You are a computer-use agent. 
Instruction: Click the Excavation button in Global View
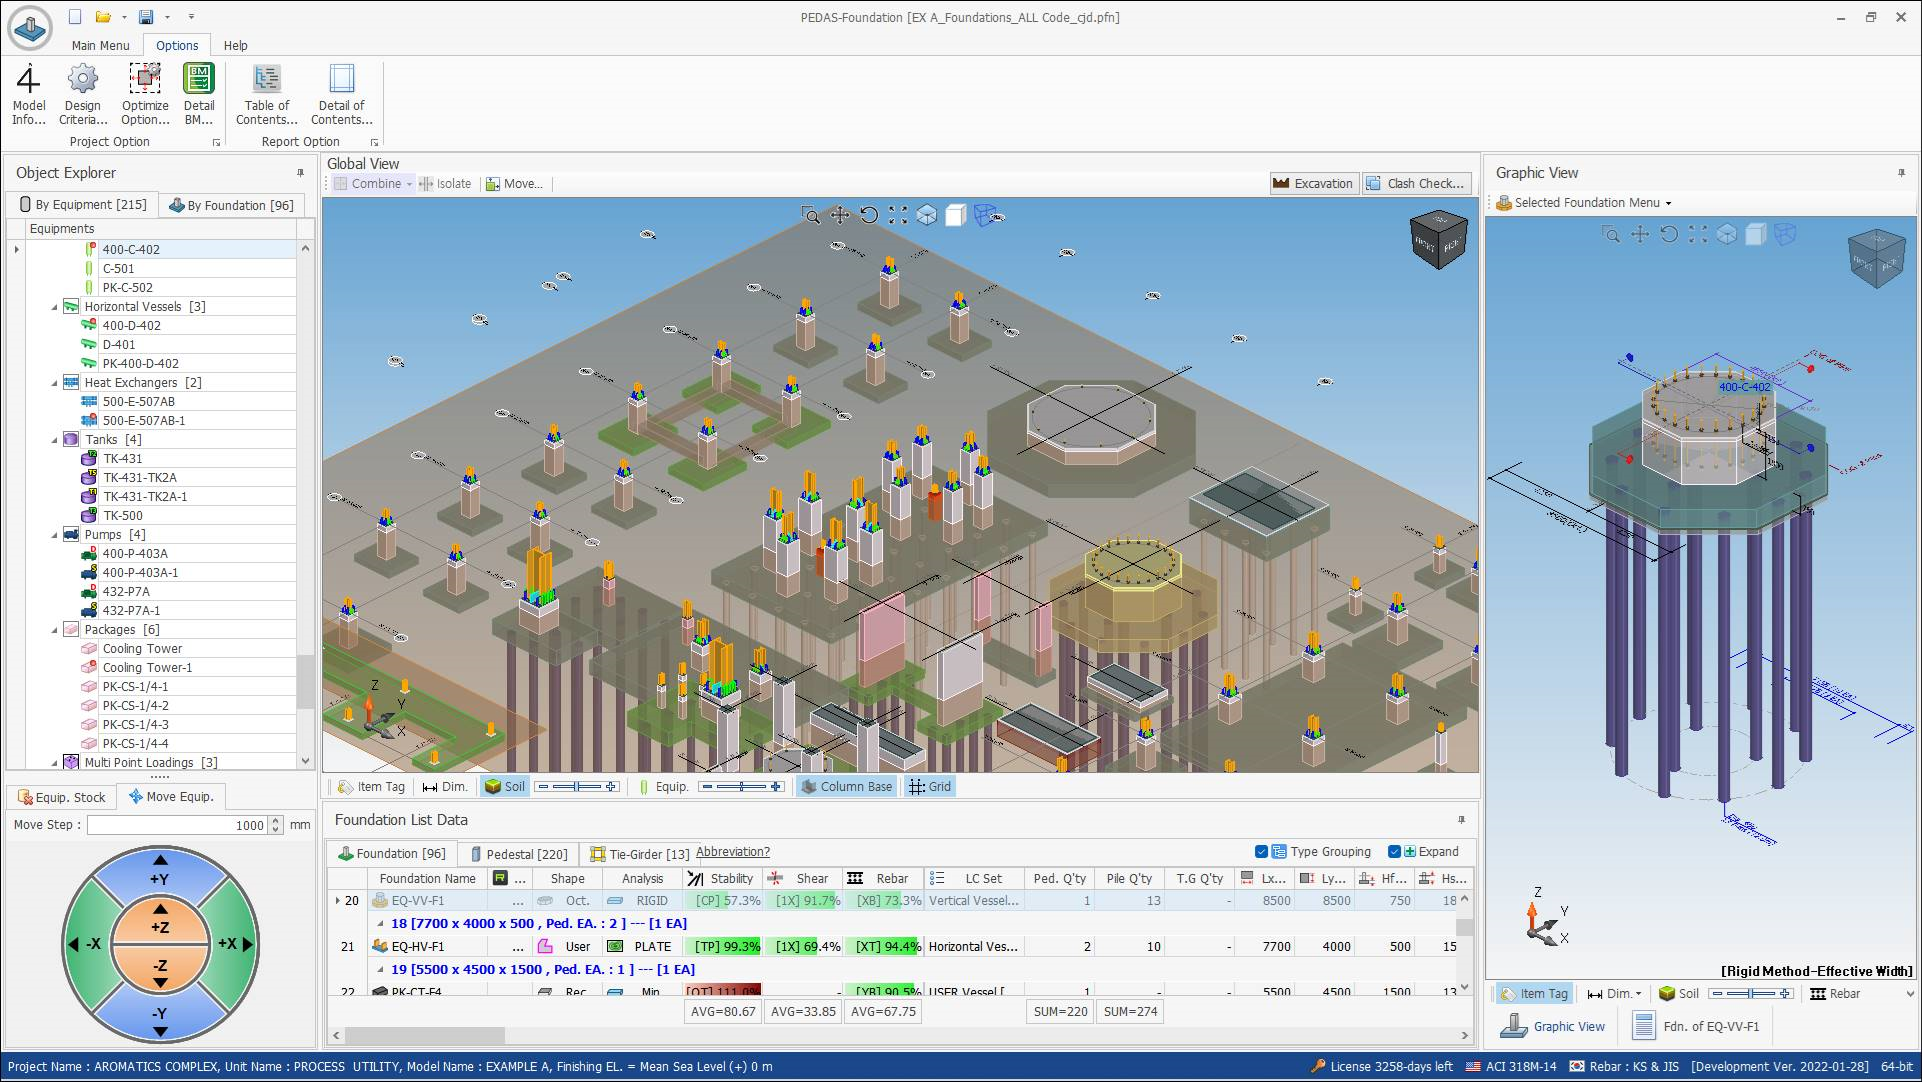click(1313, 183)
